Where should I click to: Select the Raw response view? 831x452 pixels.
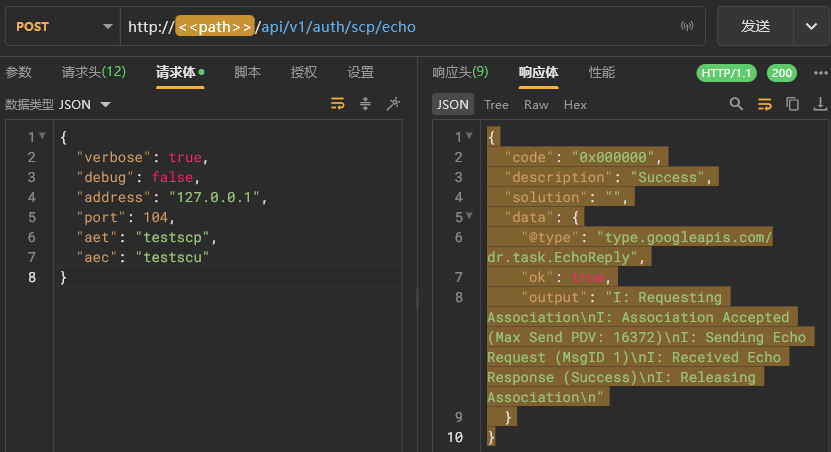[x=536, y=104]
